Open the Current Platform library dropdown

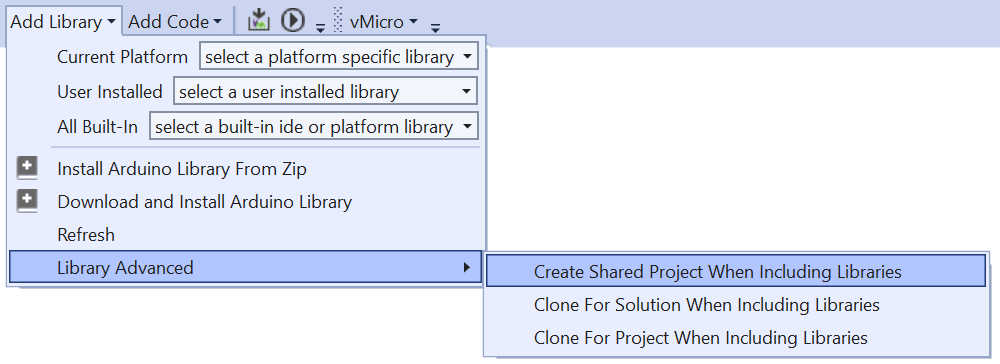click(x=338, y=57)
